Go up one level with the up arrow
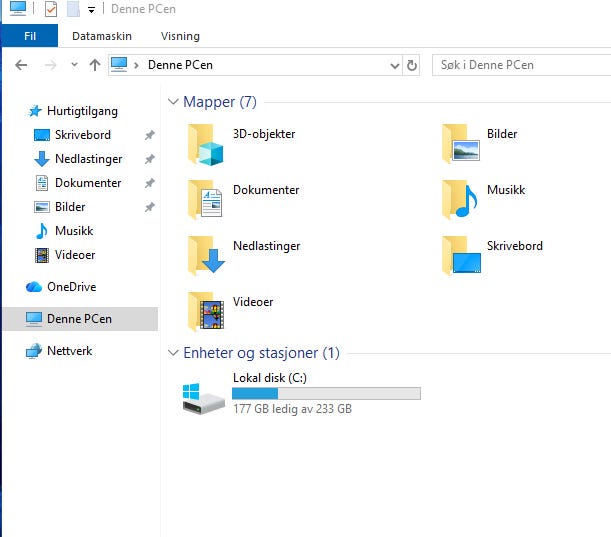The width and height of the screenshot is (611, 537). 95,65
